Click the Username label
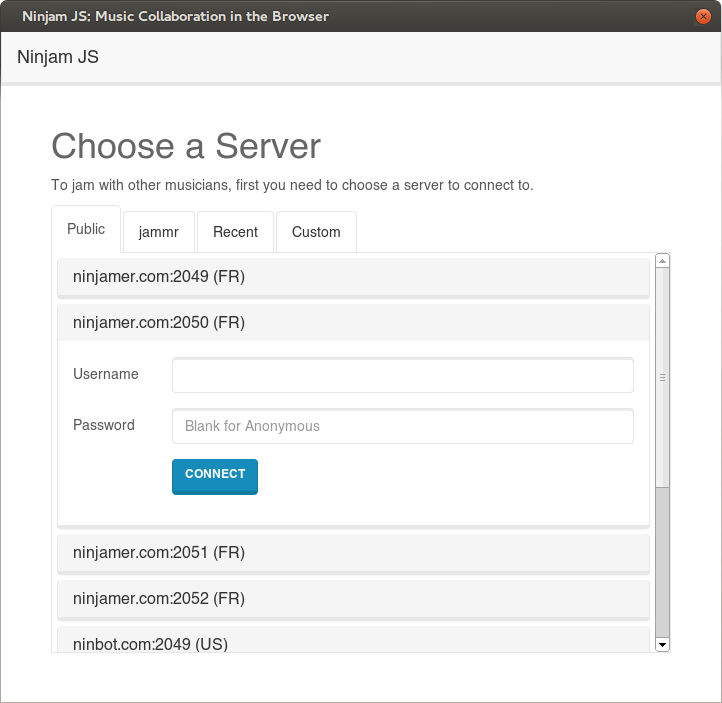The width and height of the screenshot is (722, 703). [x=105, y=374]
